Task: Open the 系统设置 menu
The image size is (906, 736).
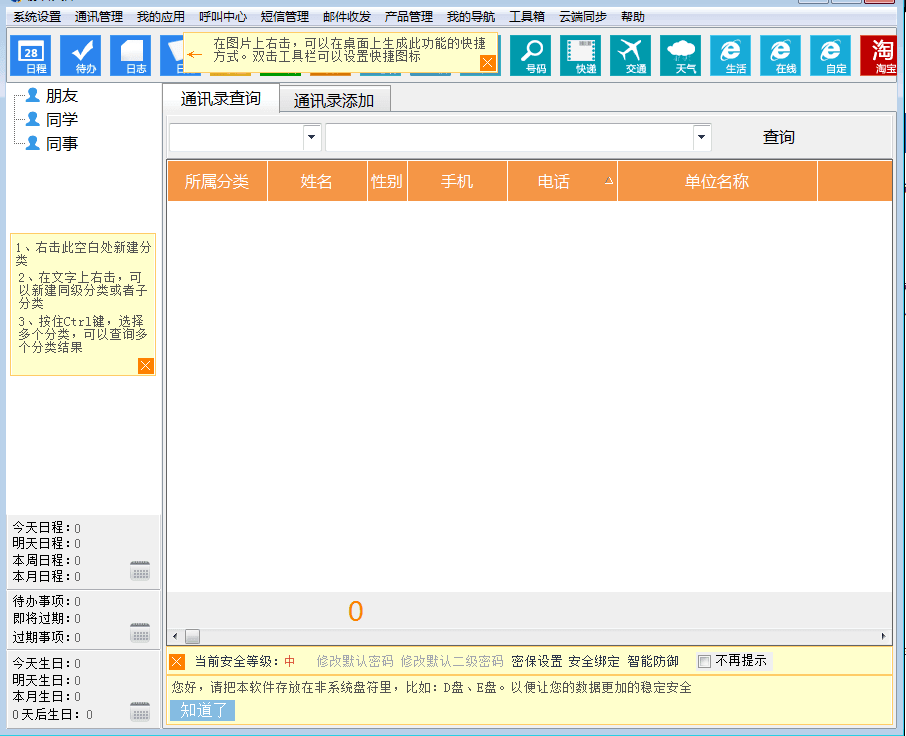Action: (x=37, y=17)
